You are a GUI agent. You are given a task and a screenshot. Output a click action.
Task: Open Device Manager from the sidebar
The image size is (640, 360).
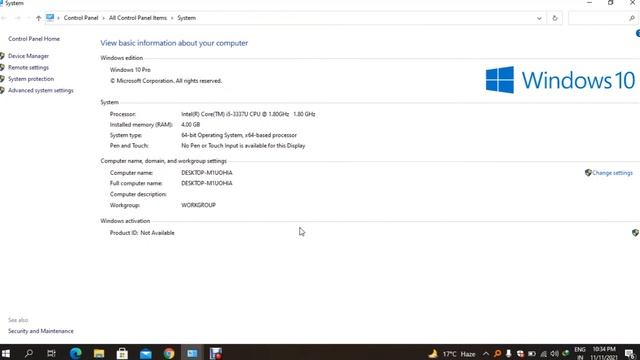click(x=28, y=56)
